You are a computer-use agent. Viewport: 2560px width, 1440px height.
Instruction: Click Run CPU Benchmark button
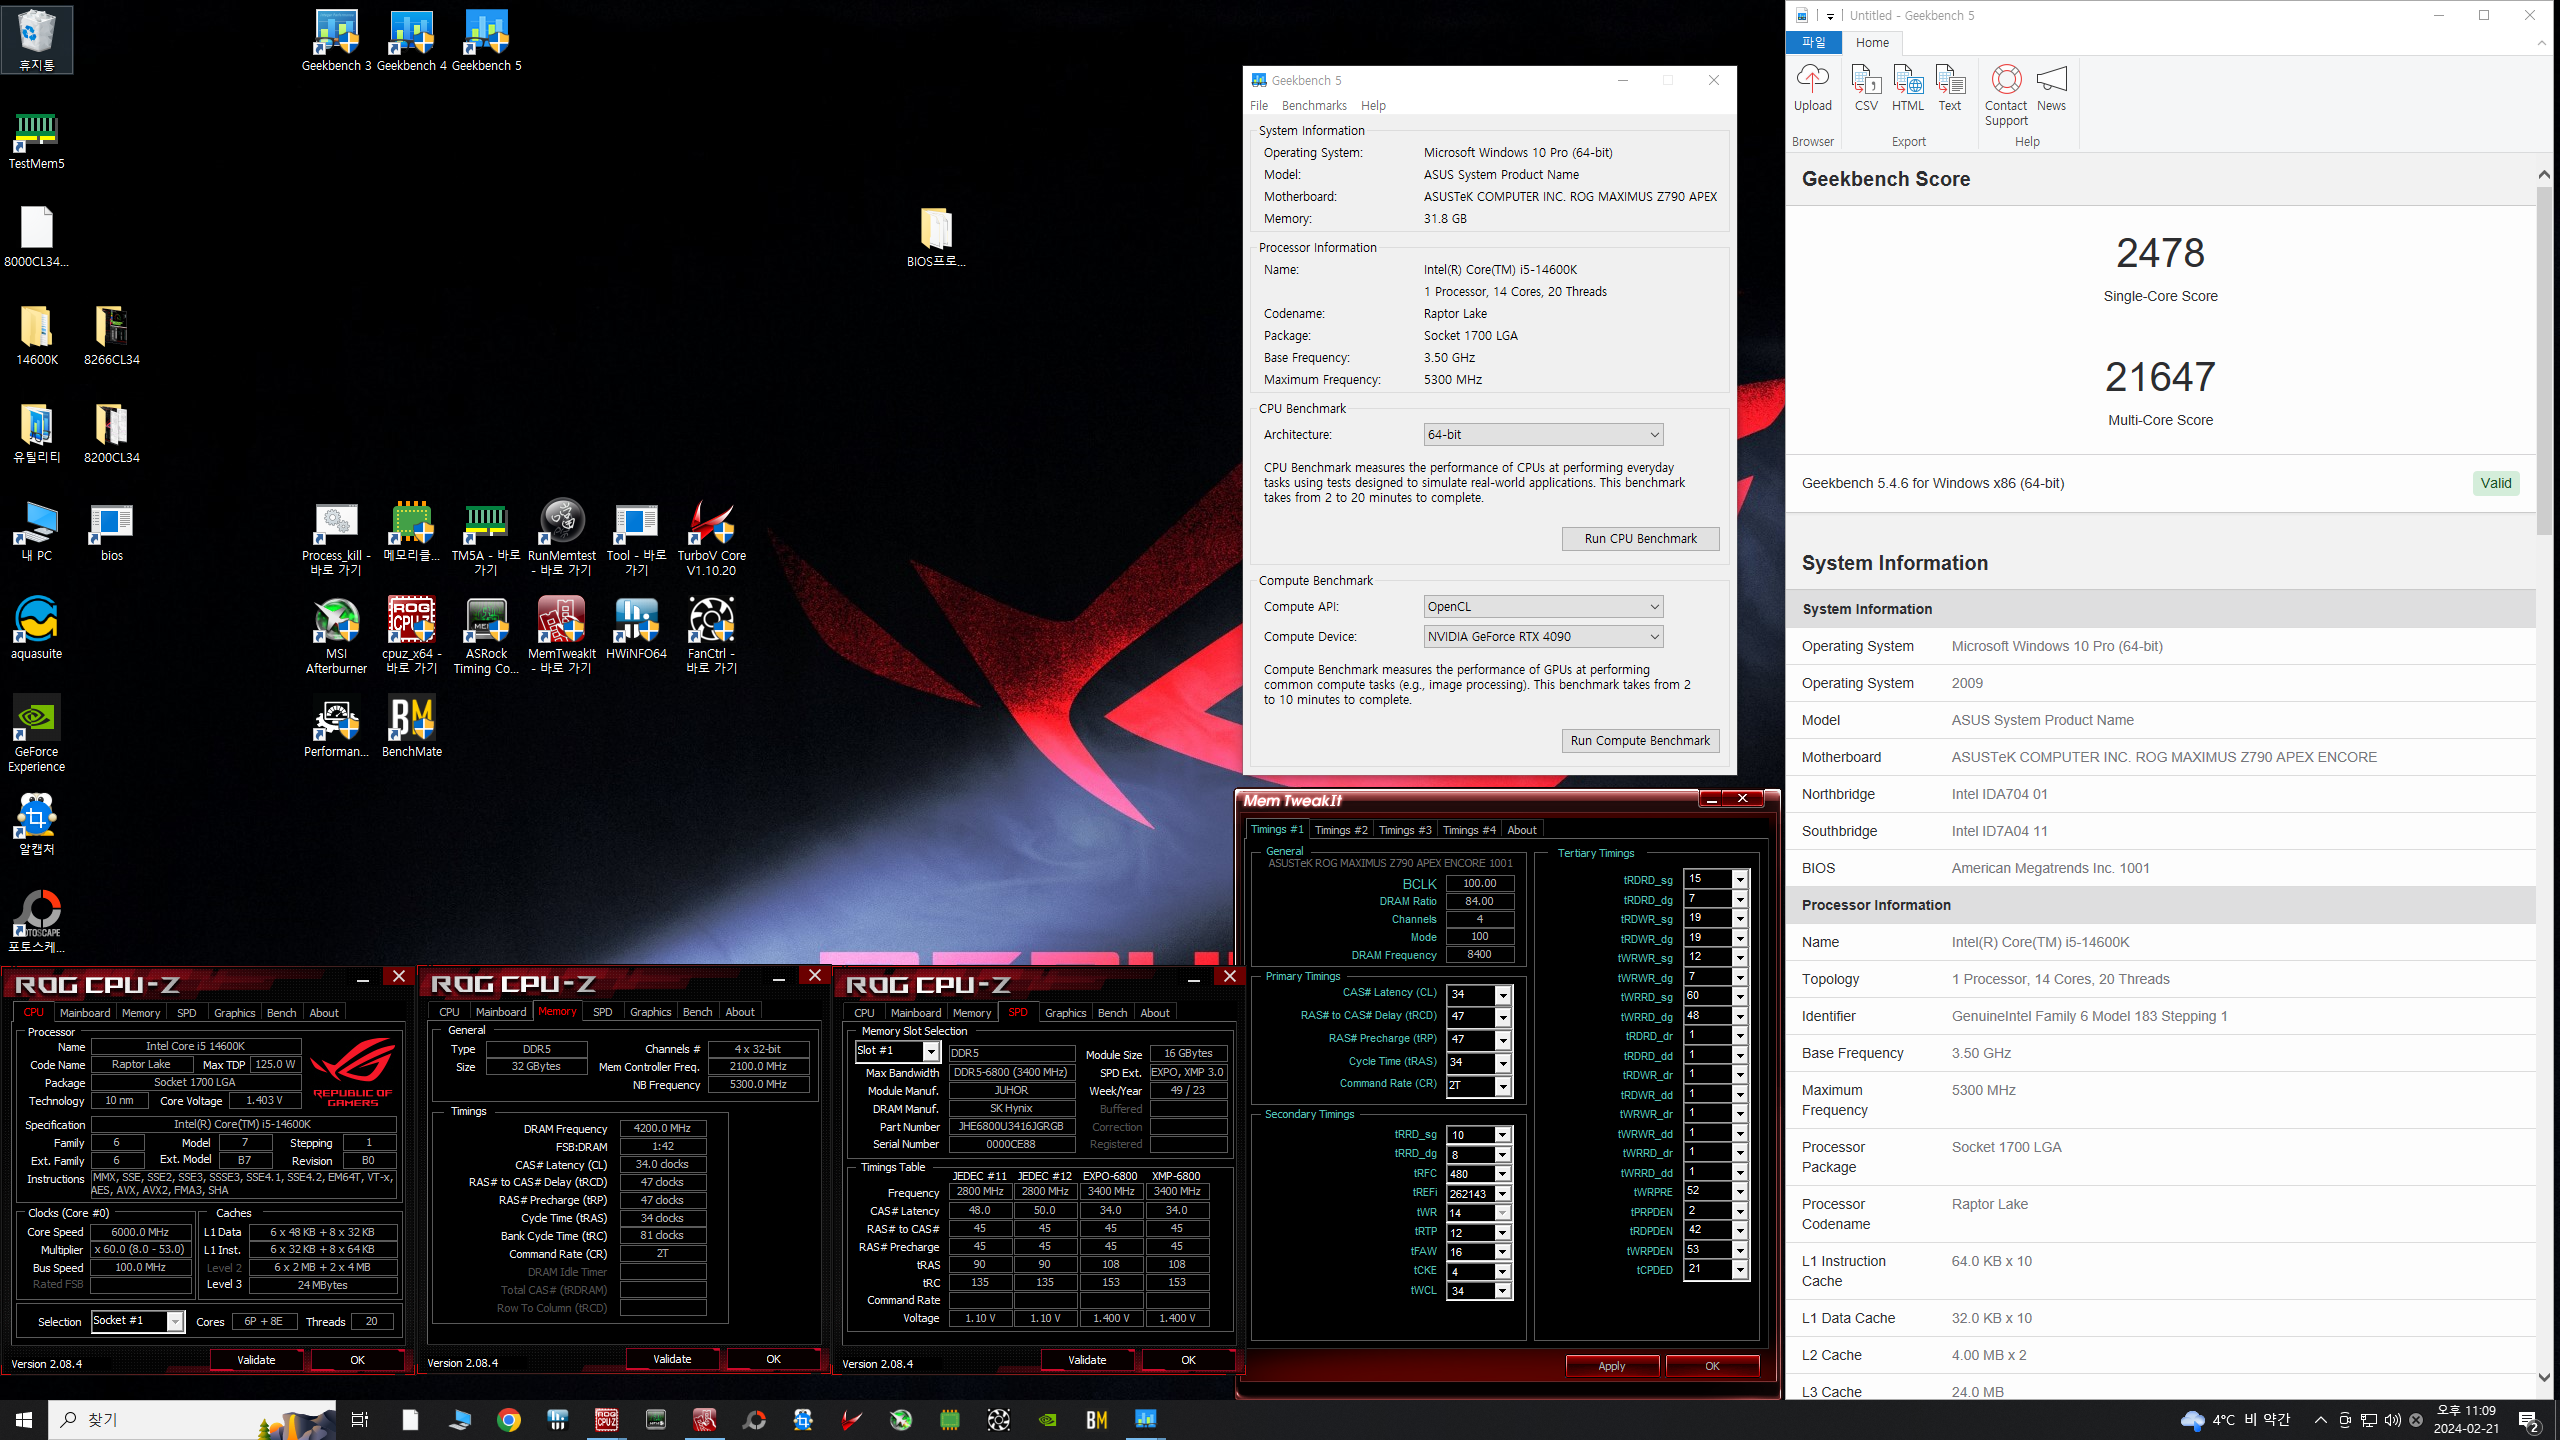click(x=1640, y=538)
